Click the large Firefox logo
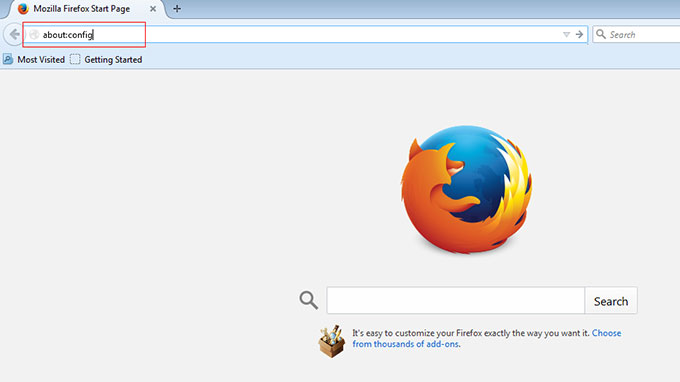 pos(466,189)
